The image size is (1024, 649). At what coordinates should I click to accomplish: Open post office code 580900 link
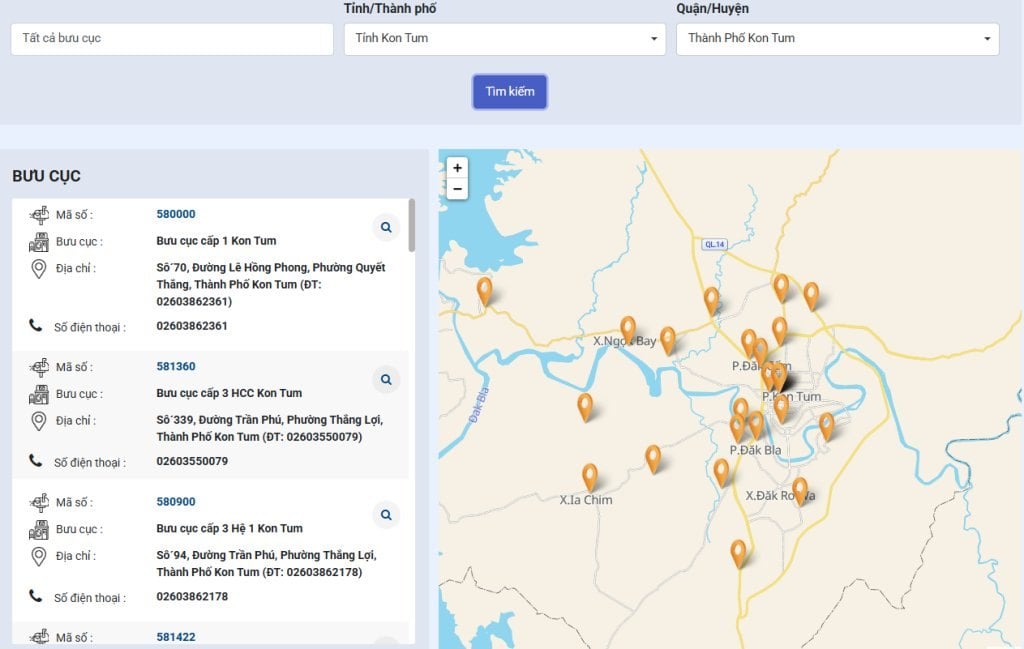(176, 502)
